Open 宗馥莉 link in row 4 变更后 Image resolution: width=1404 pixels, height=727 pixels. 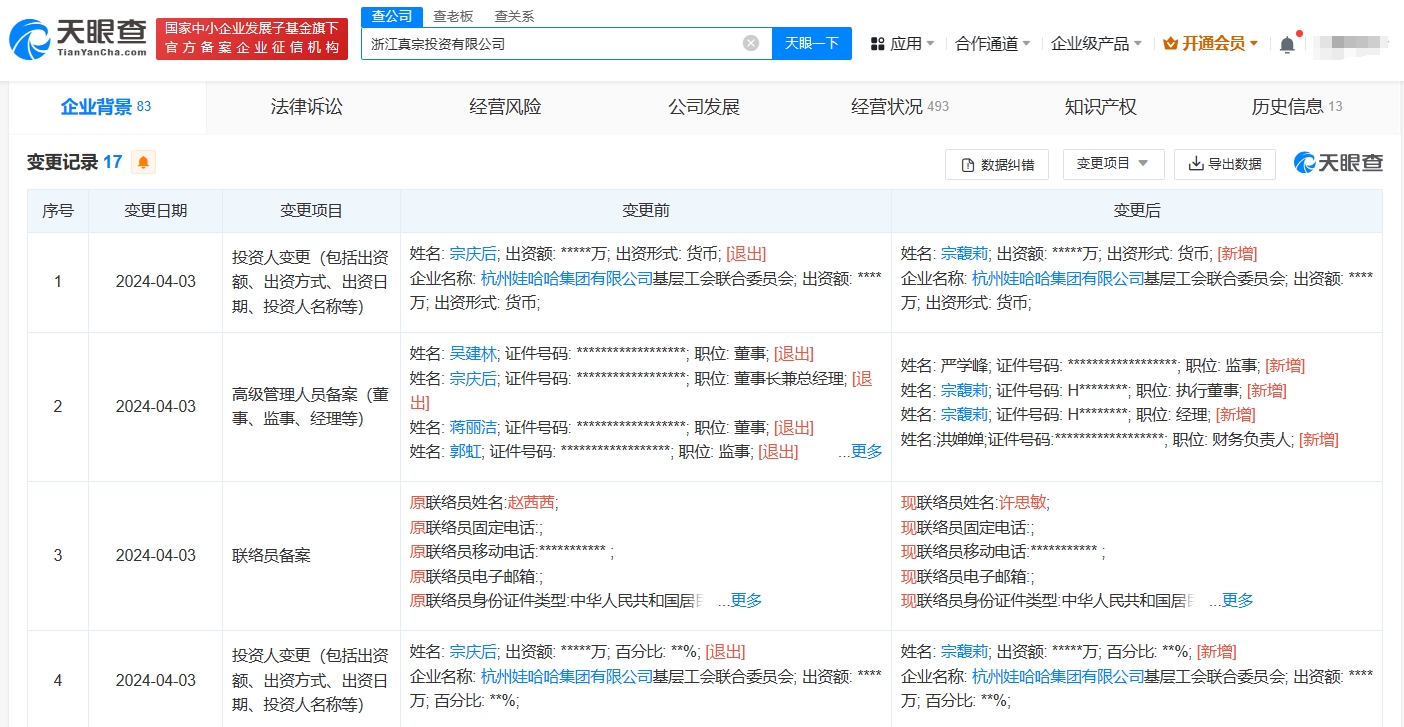964,652
